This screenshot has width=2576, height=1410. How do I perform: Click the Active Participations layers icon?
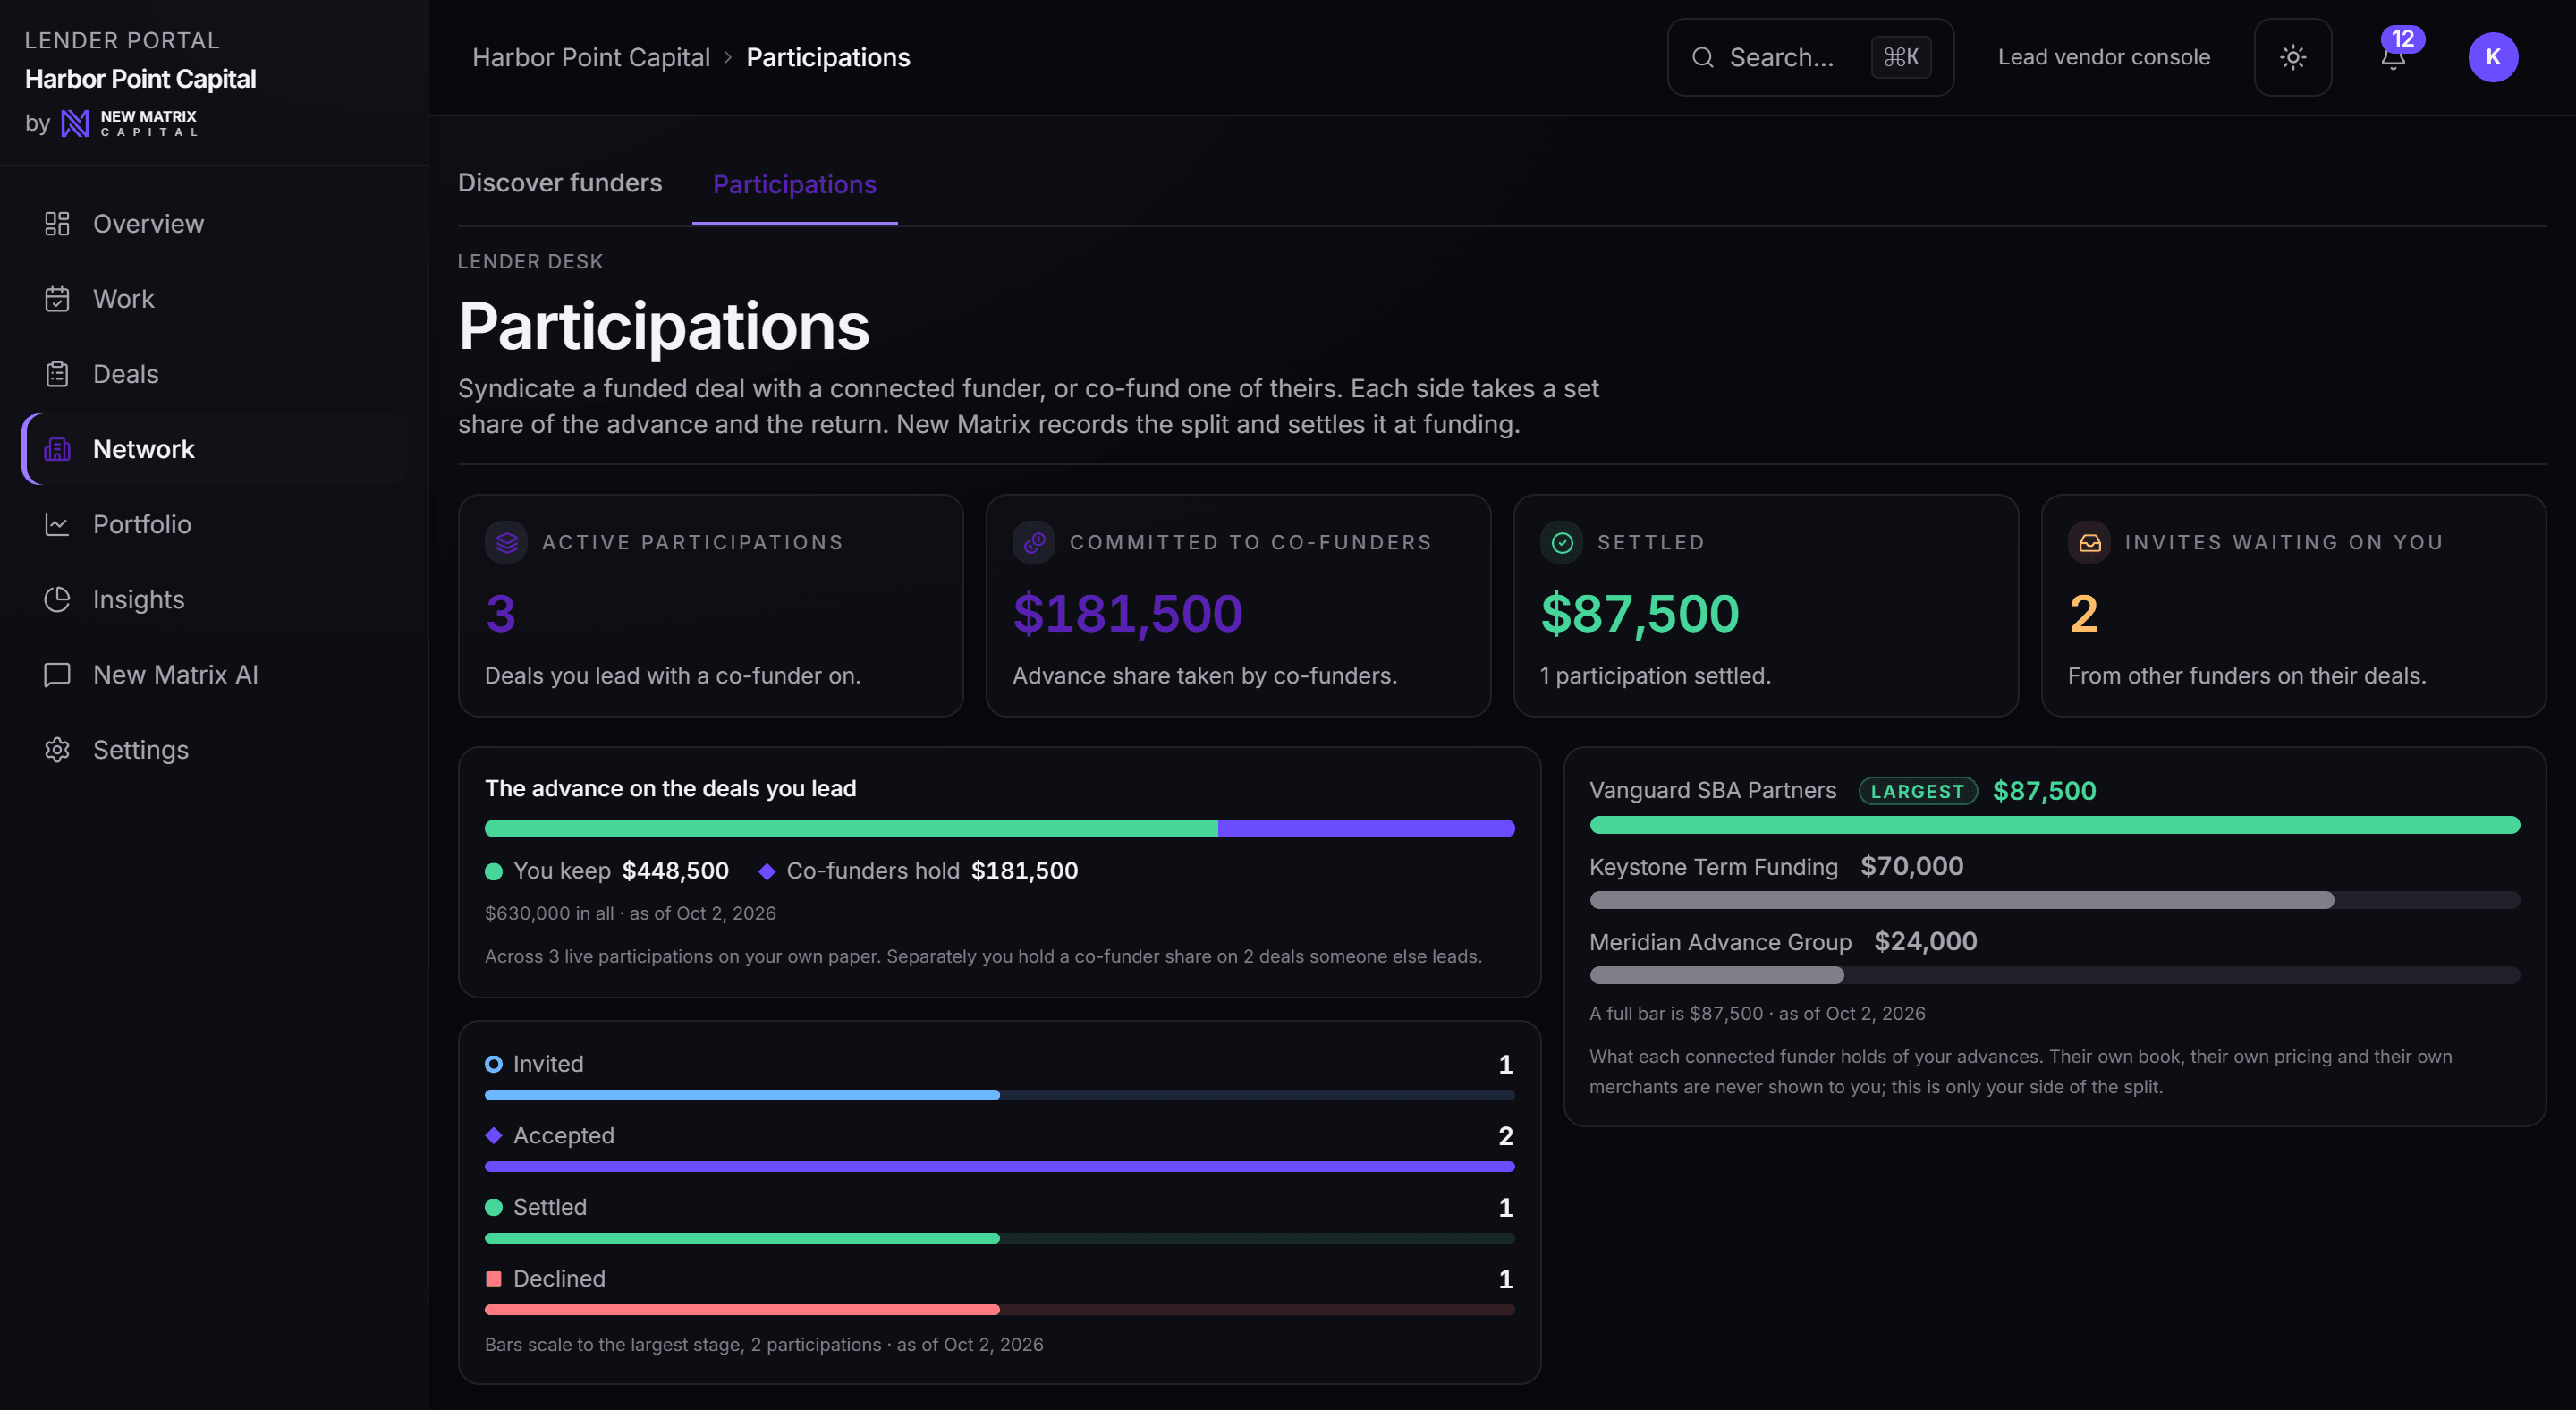coord(507,542)
